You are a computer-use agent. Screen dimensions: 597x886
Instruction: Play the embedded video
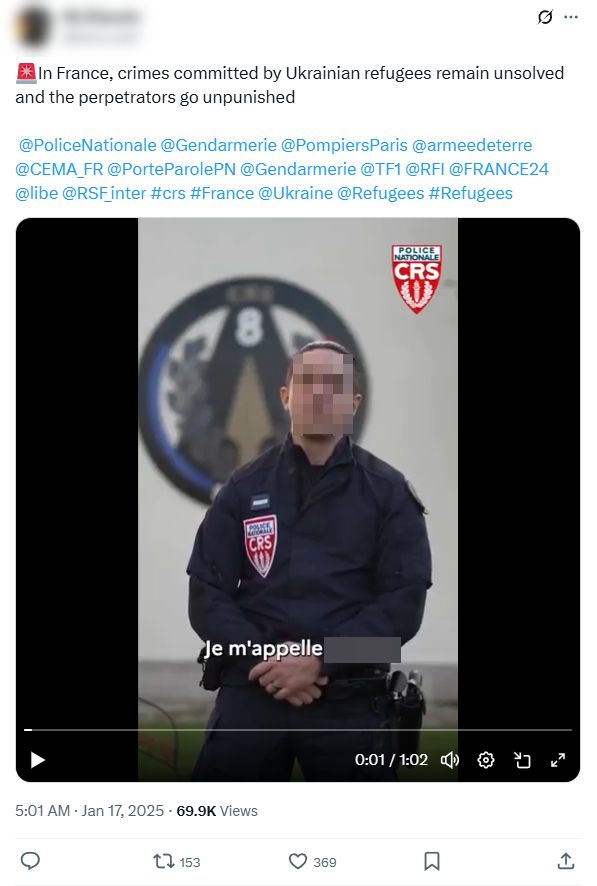(37, 760)
